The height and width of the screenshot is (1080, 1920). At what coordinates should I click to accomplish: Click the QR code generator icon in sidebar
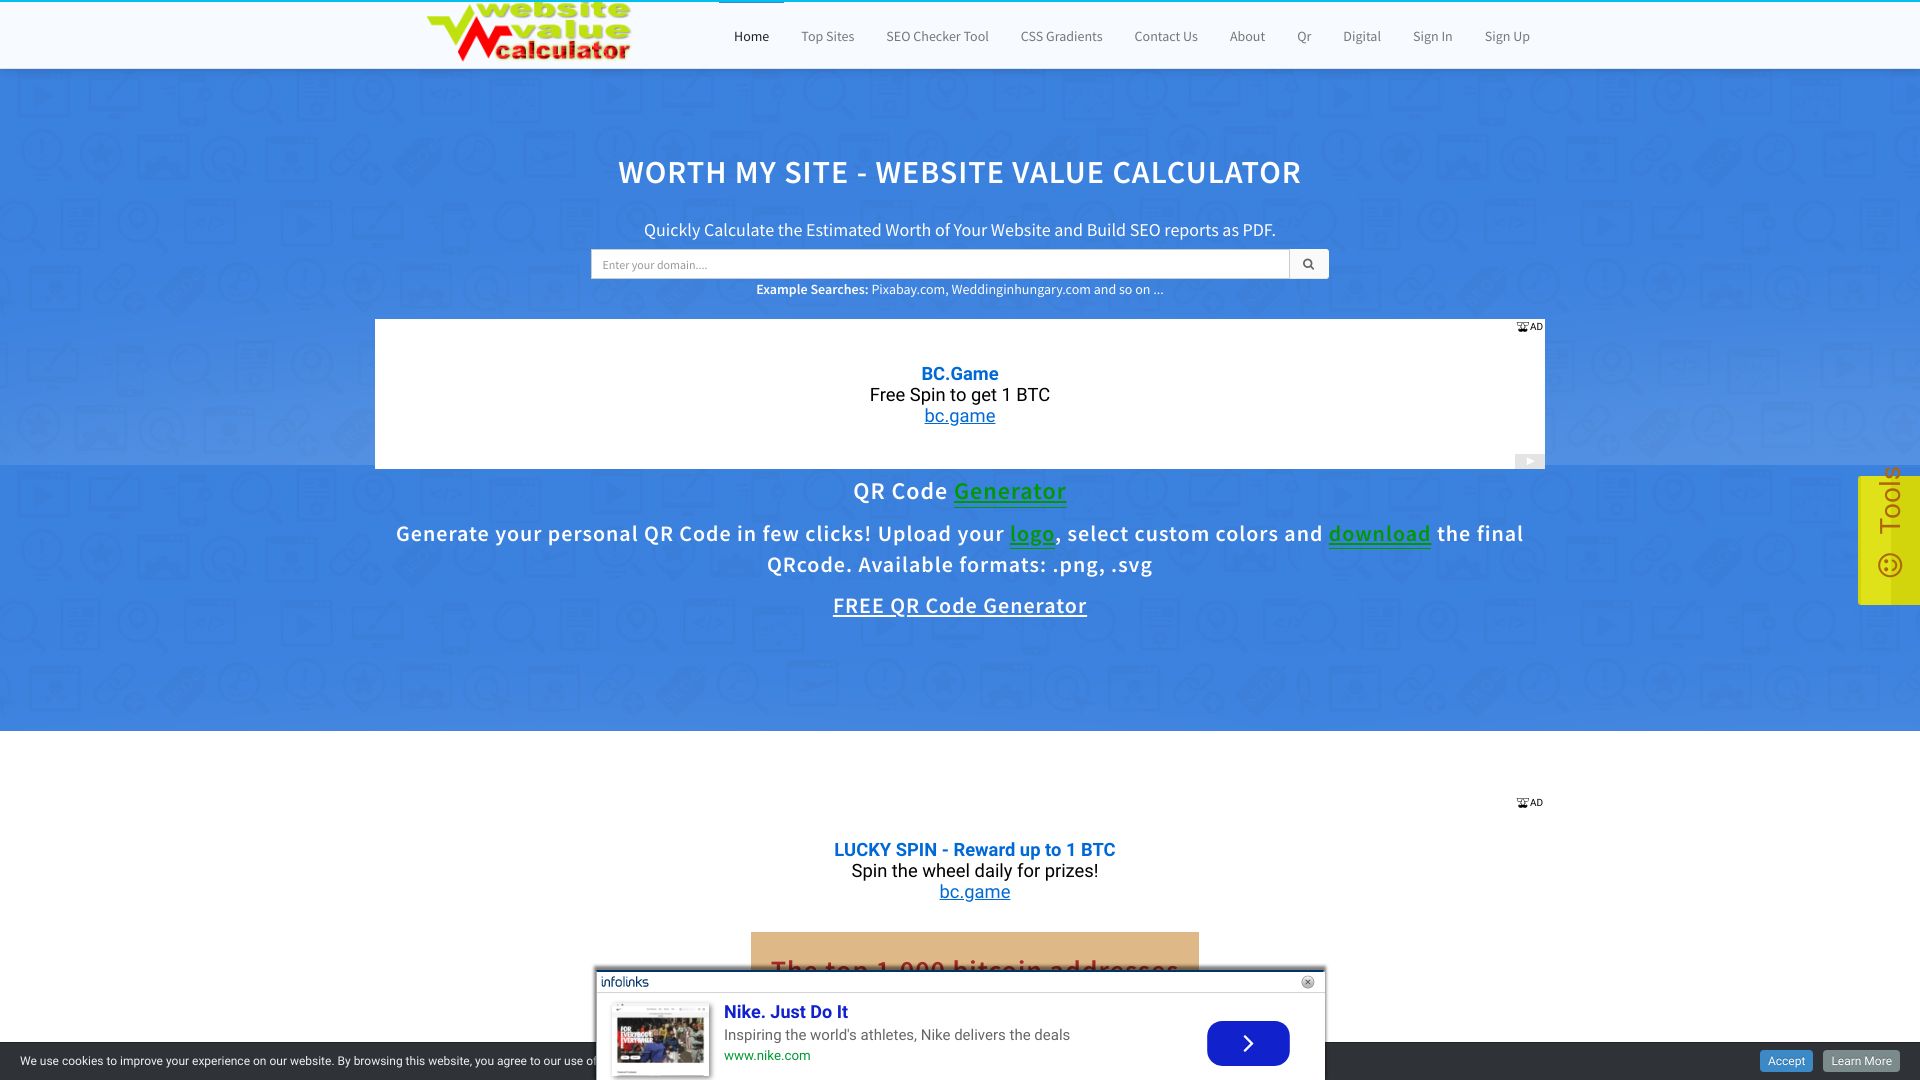pyautogui.click(x=1890, y=564)
